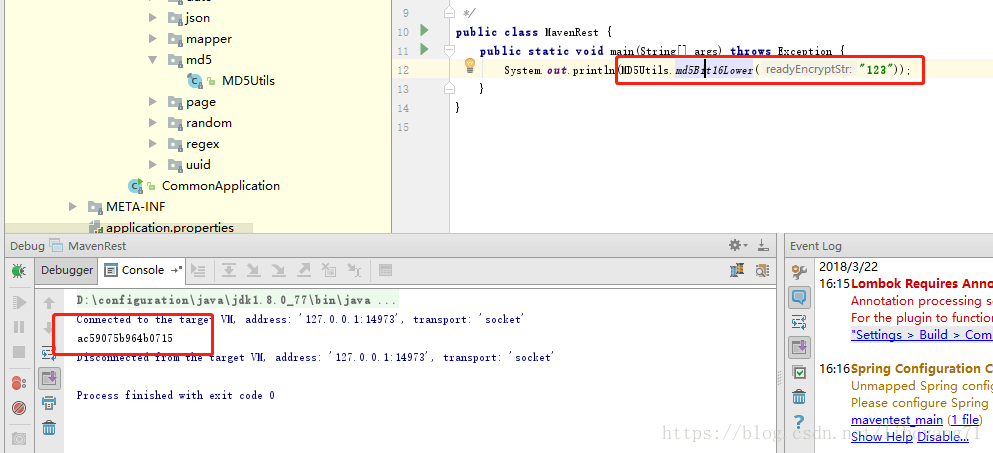Screen dimensions: 993x453
Task: Click the Up the Stack Trace arrow
Action: 49,303
